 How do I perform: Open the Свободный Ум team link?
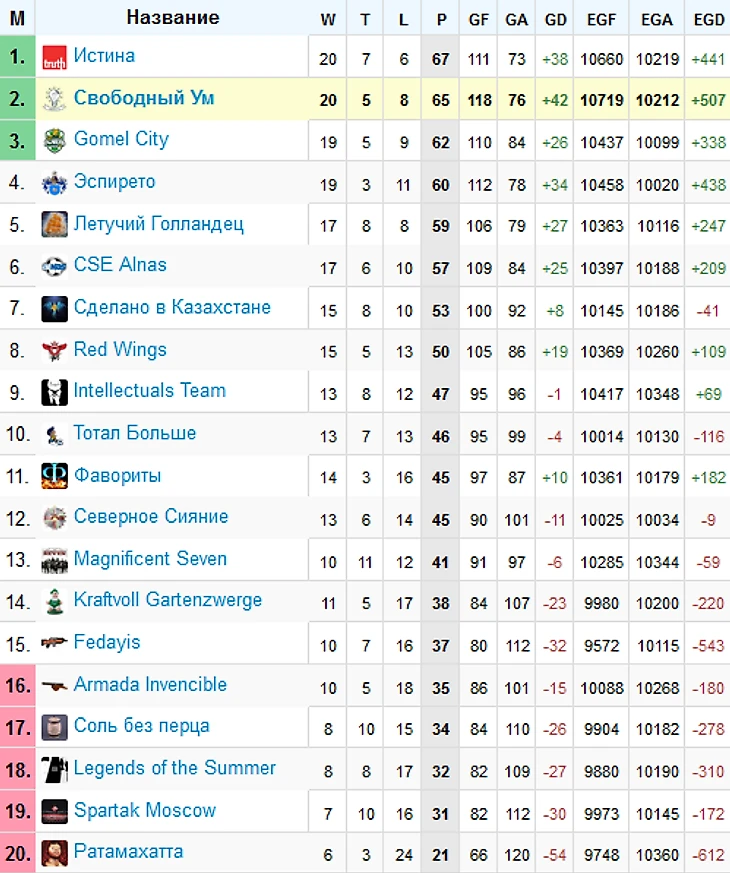point(144,99)
